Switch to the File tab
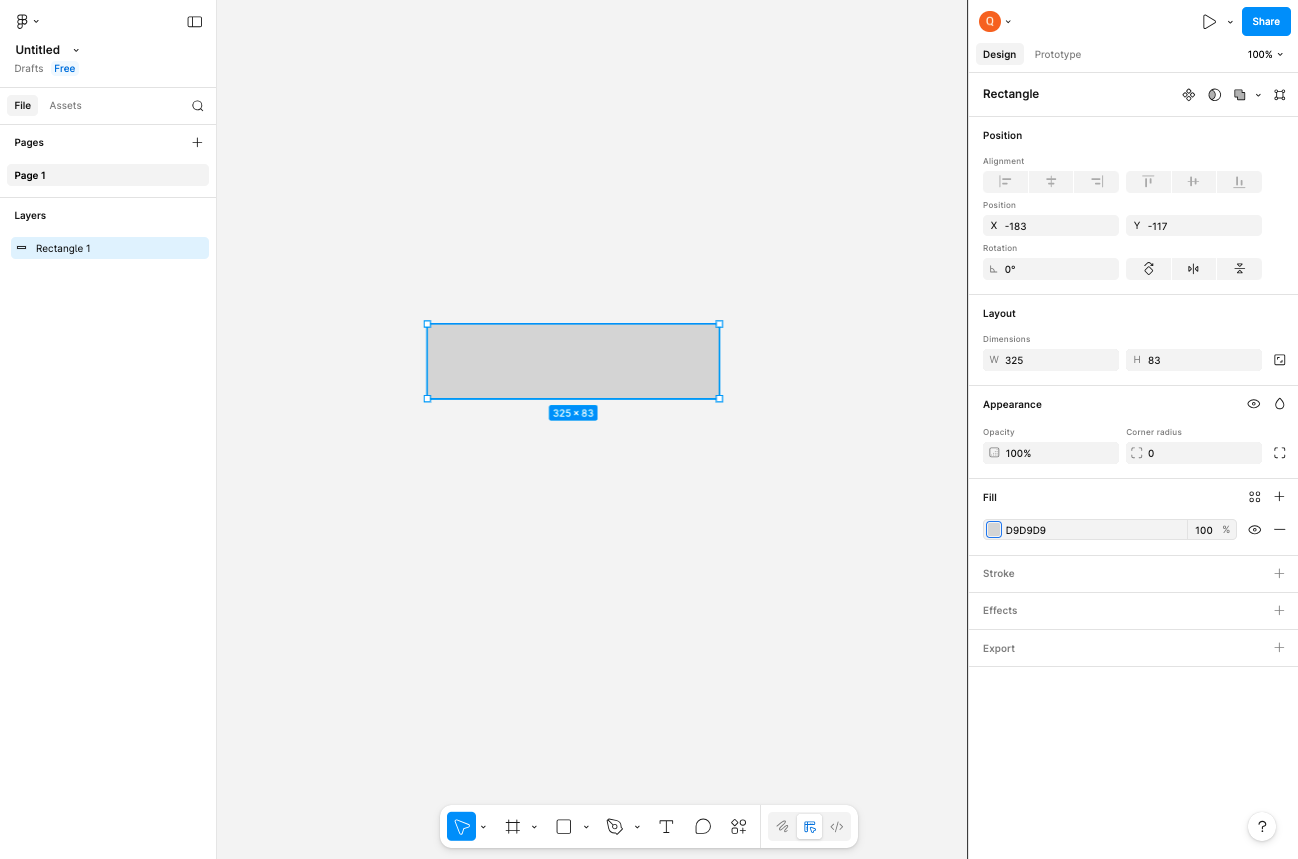The width and height of the screenshot is (1298, 859). 23,106
